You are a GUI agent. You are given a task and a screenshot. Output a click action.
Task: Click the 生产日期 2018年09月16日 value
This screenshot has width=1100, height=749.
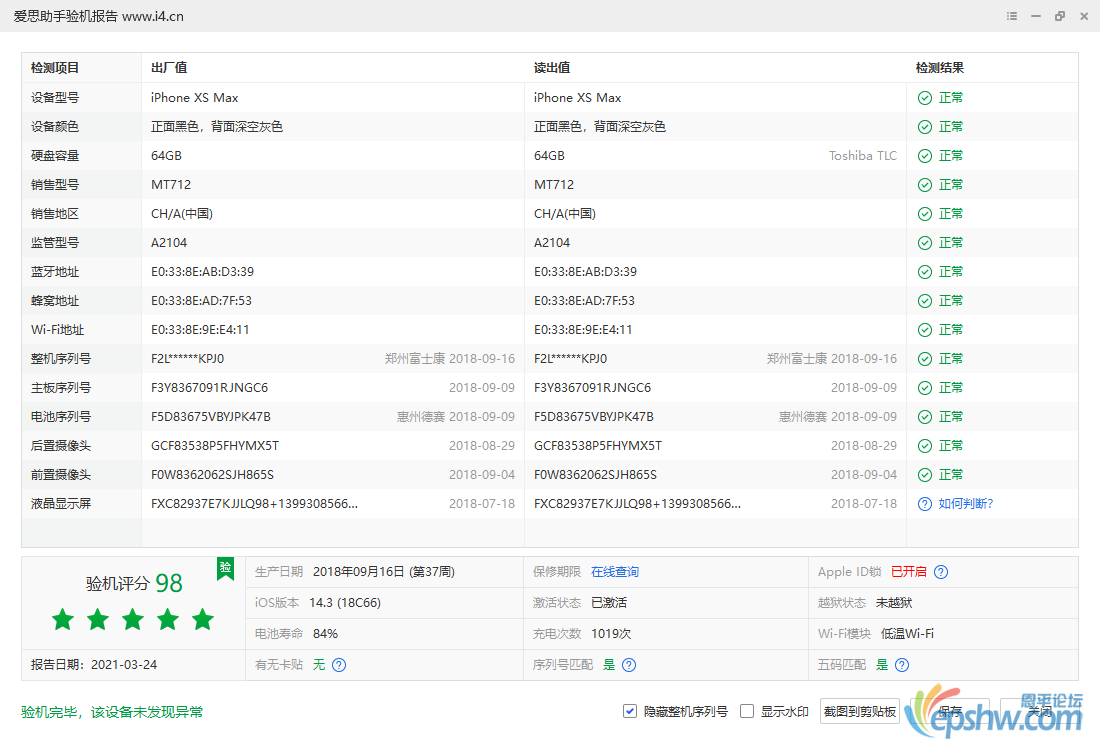pyautogui.click(x=384, y=572)
